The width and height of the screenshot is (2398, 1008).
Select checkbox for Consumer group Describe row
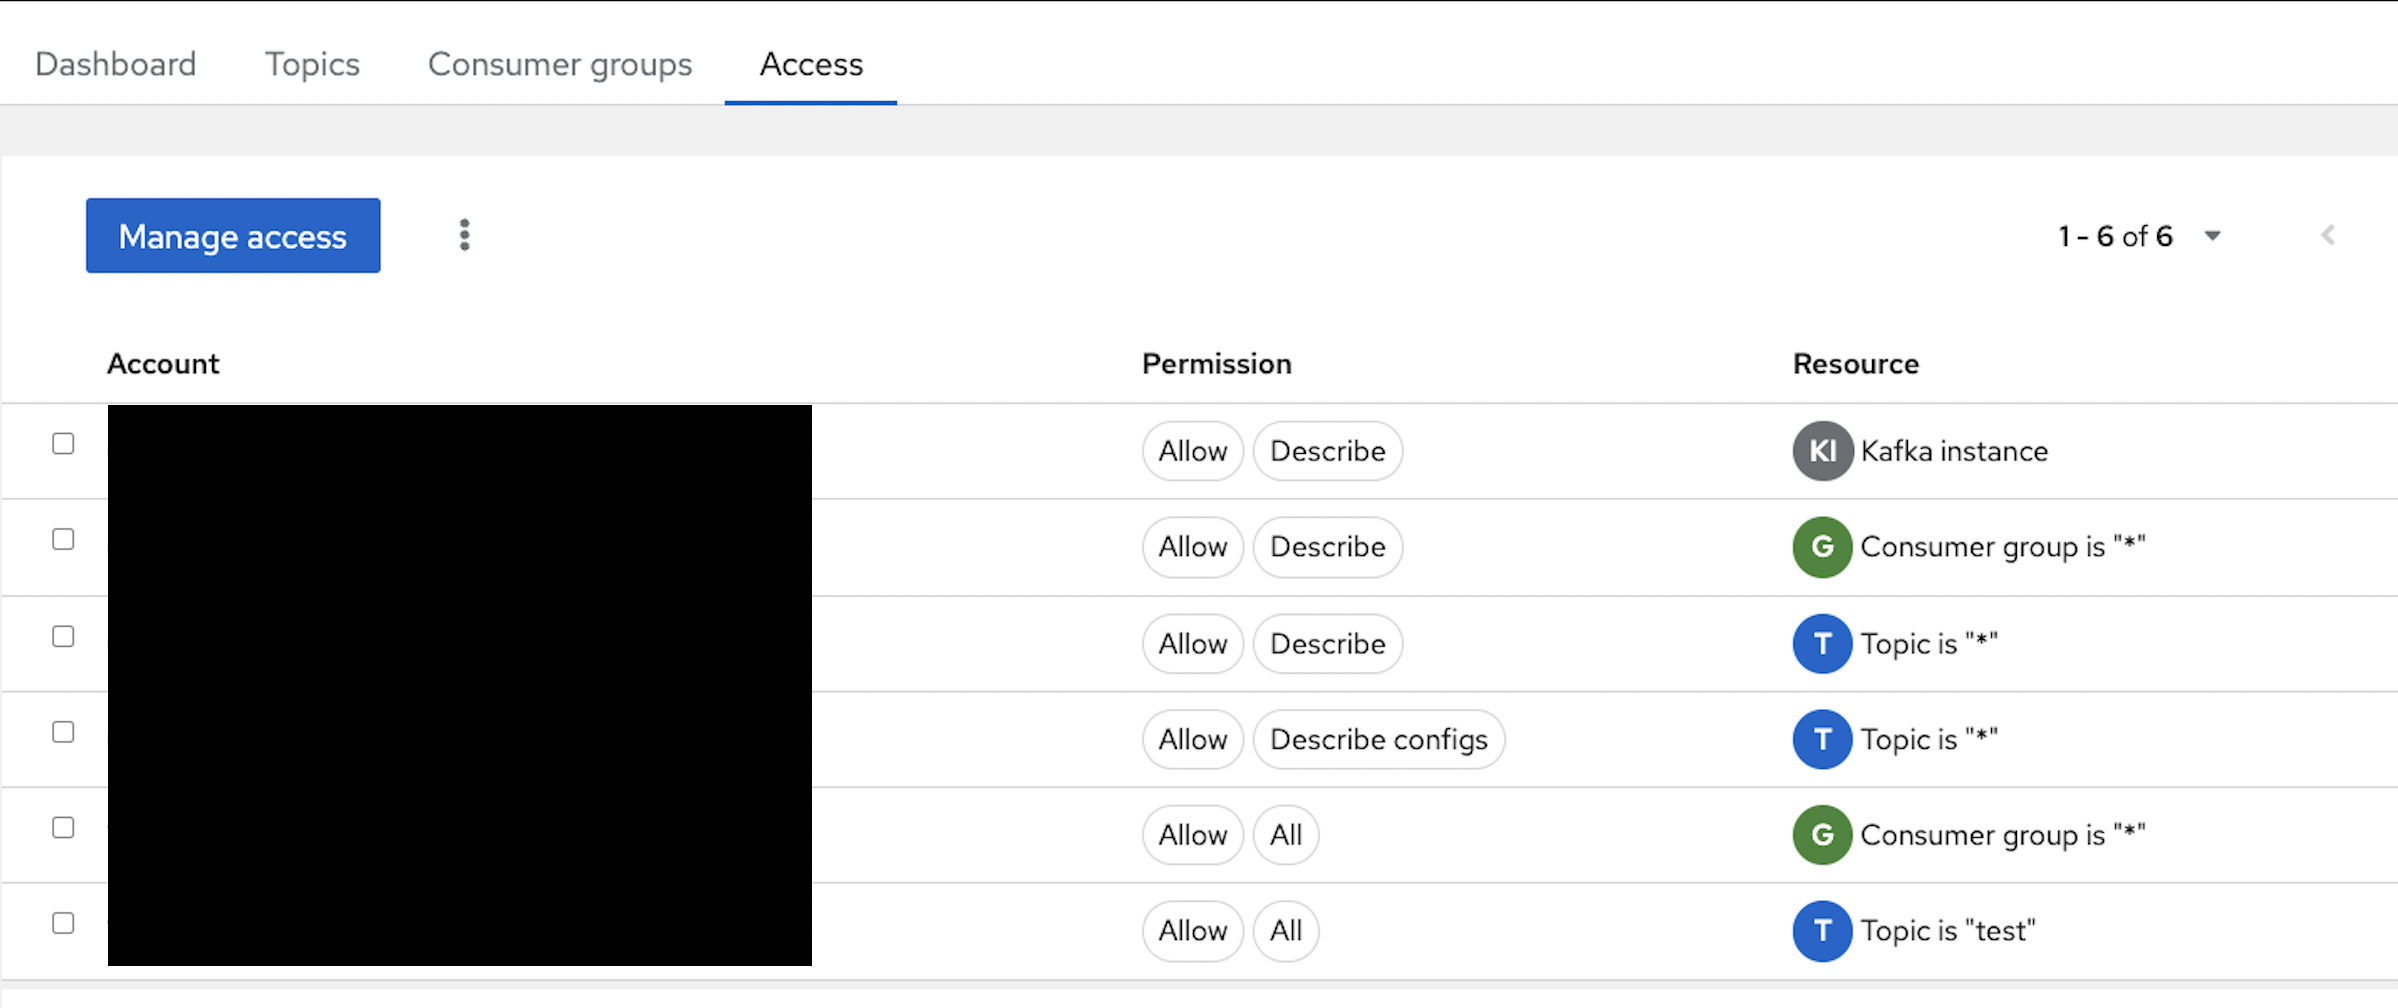coord(63,540)
